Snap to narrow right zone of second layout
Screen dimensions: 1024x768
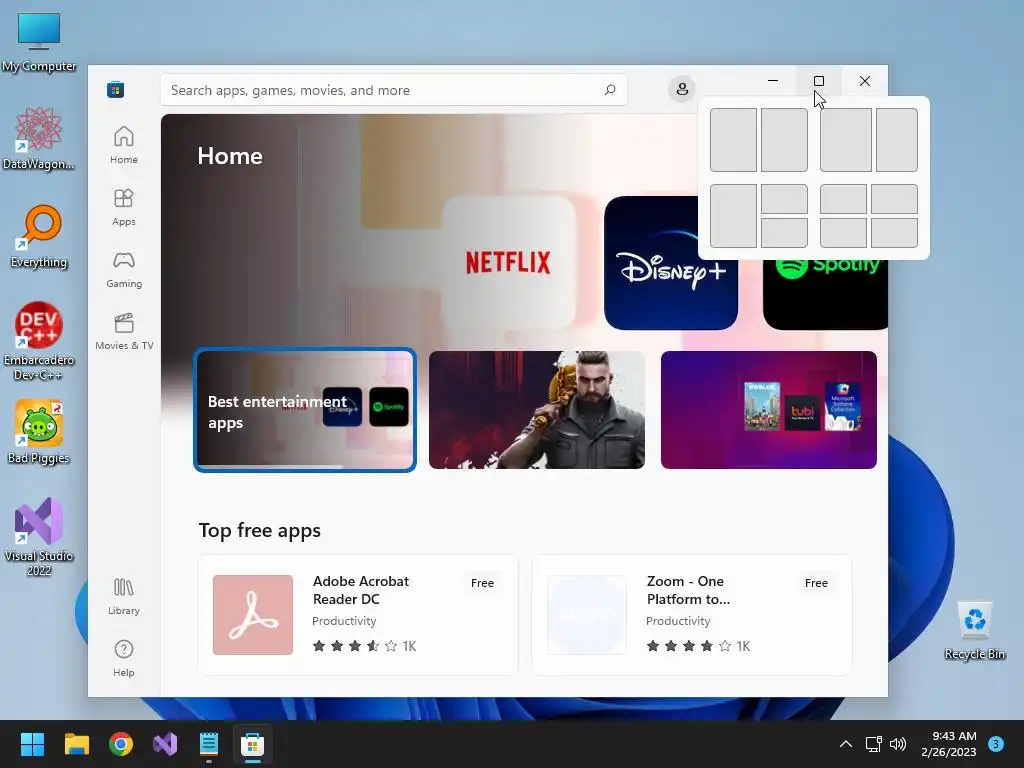(897, 140)
